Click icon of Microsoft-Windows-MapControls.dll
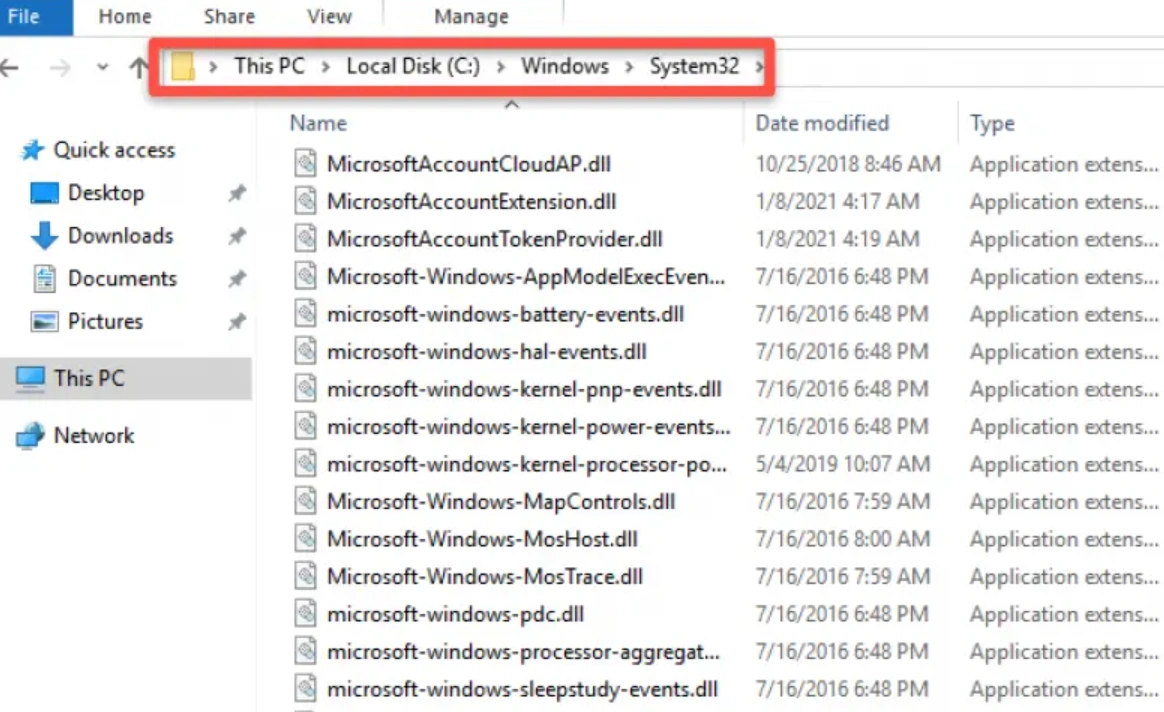Screen dimensions: 1164x712 [x=305, y=500]
